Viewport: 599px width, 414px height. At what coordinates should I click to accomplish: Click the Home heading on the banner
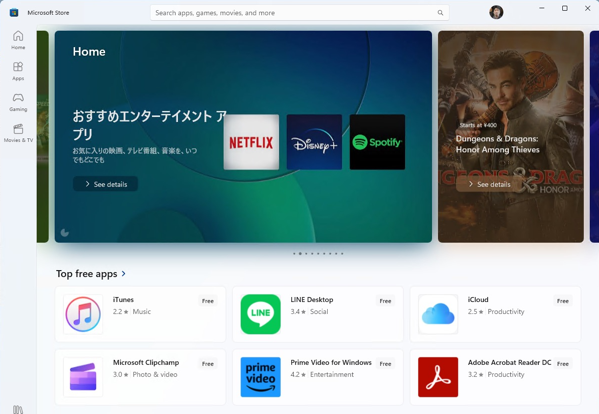point(89,52)
